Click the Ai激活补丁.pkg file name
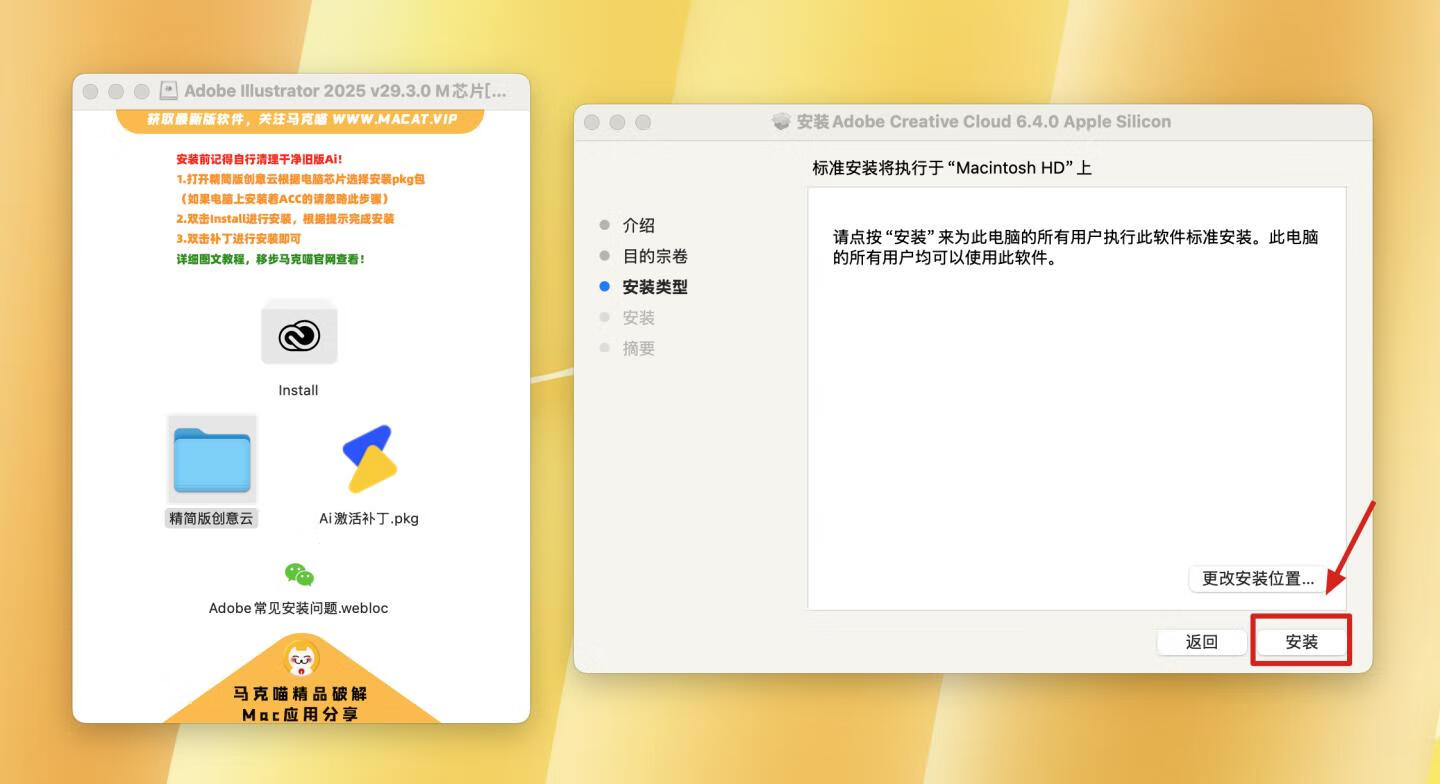The height and width of the screenshot is (784, 1440). click(369, 518)
